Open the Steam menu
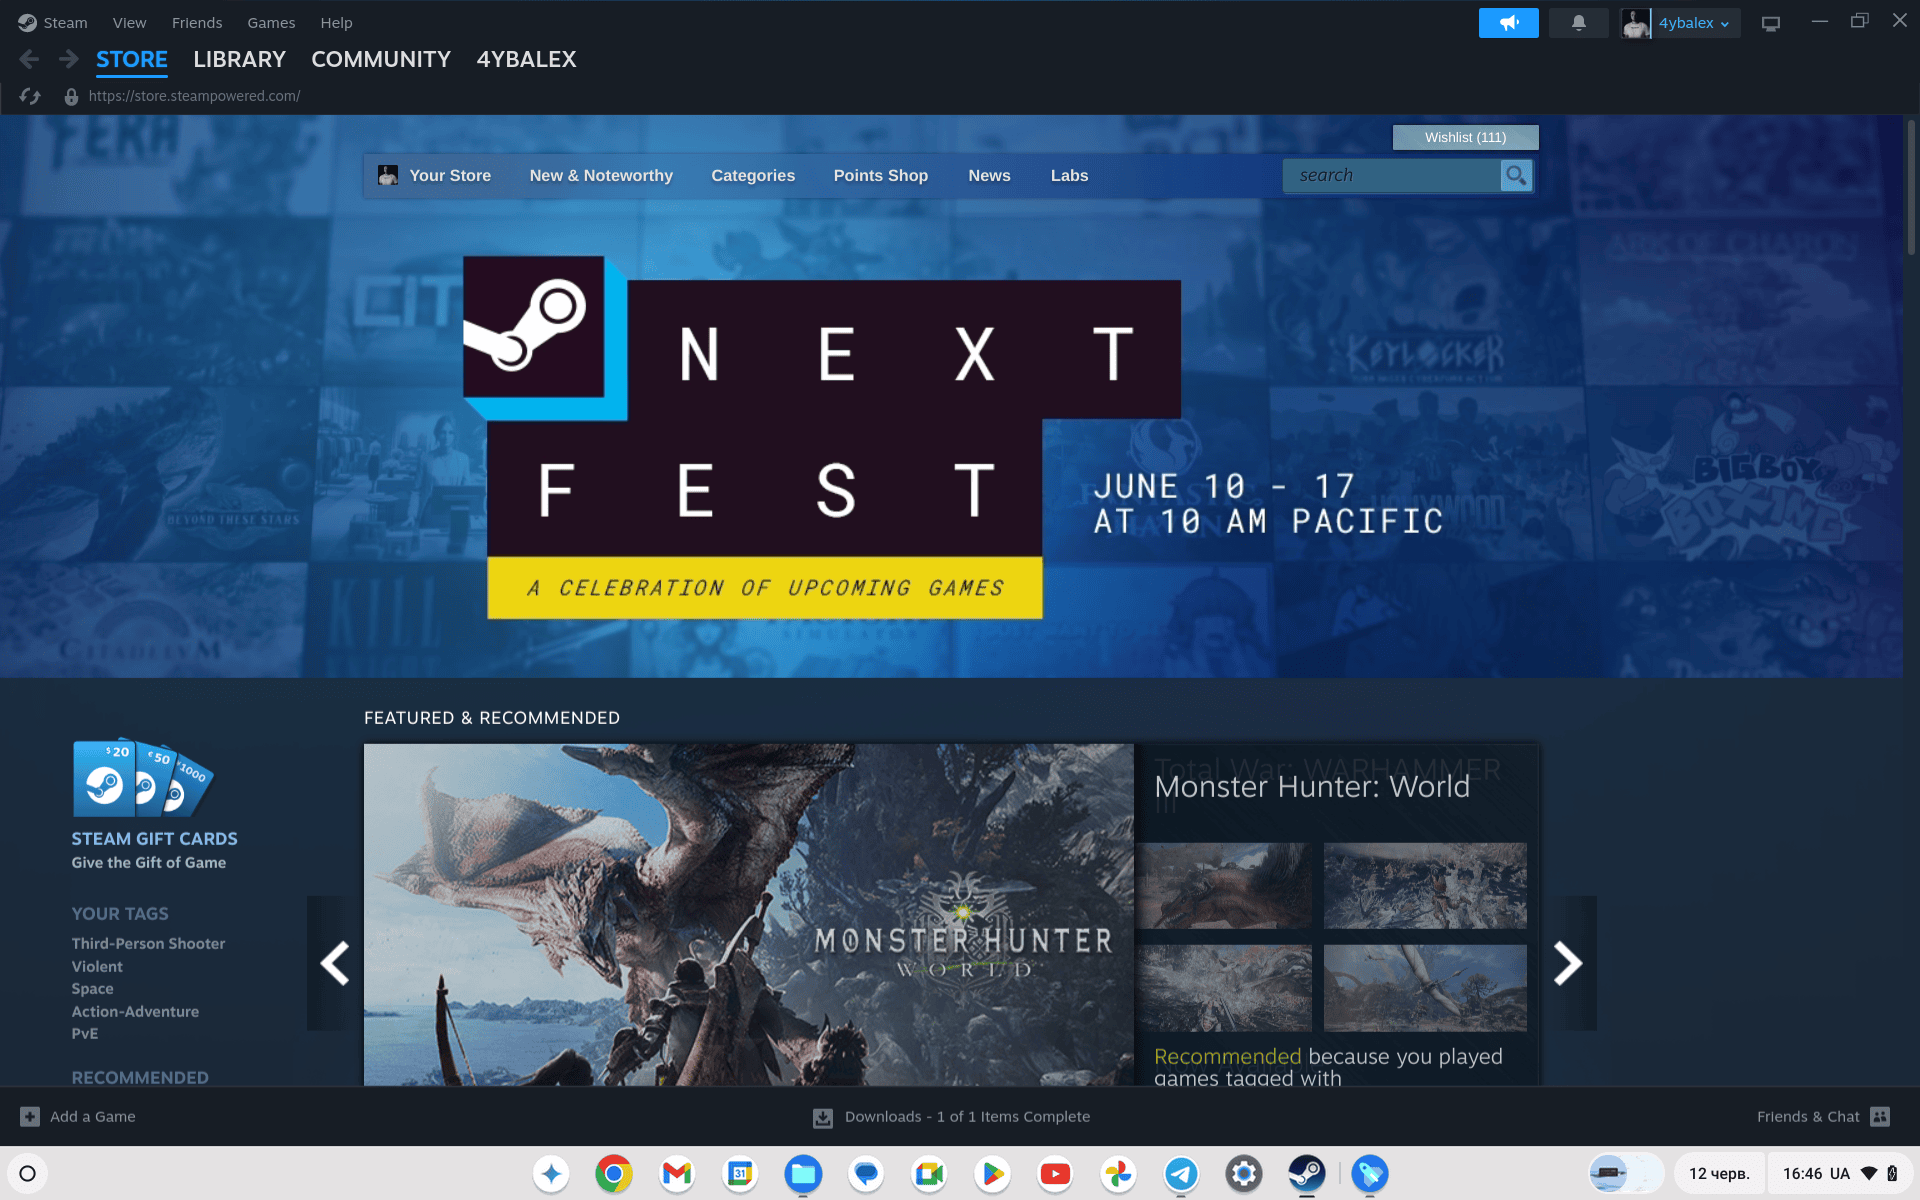This screenshot has height=1200, width=1920. pyautogui.click(x=65, y=23)
